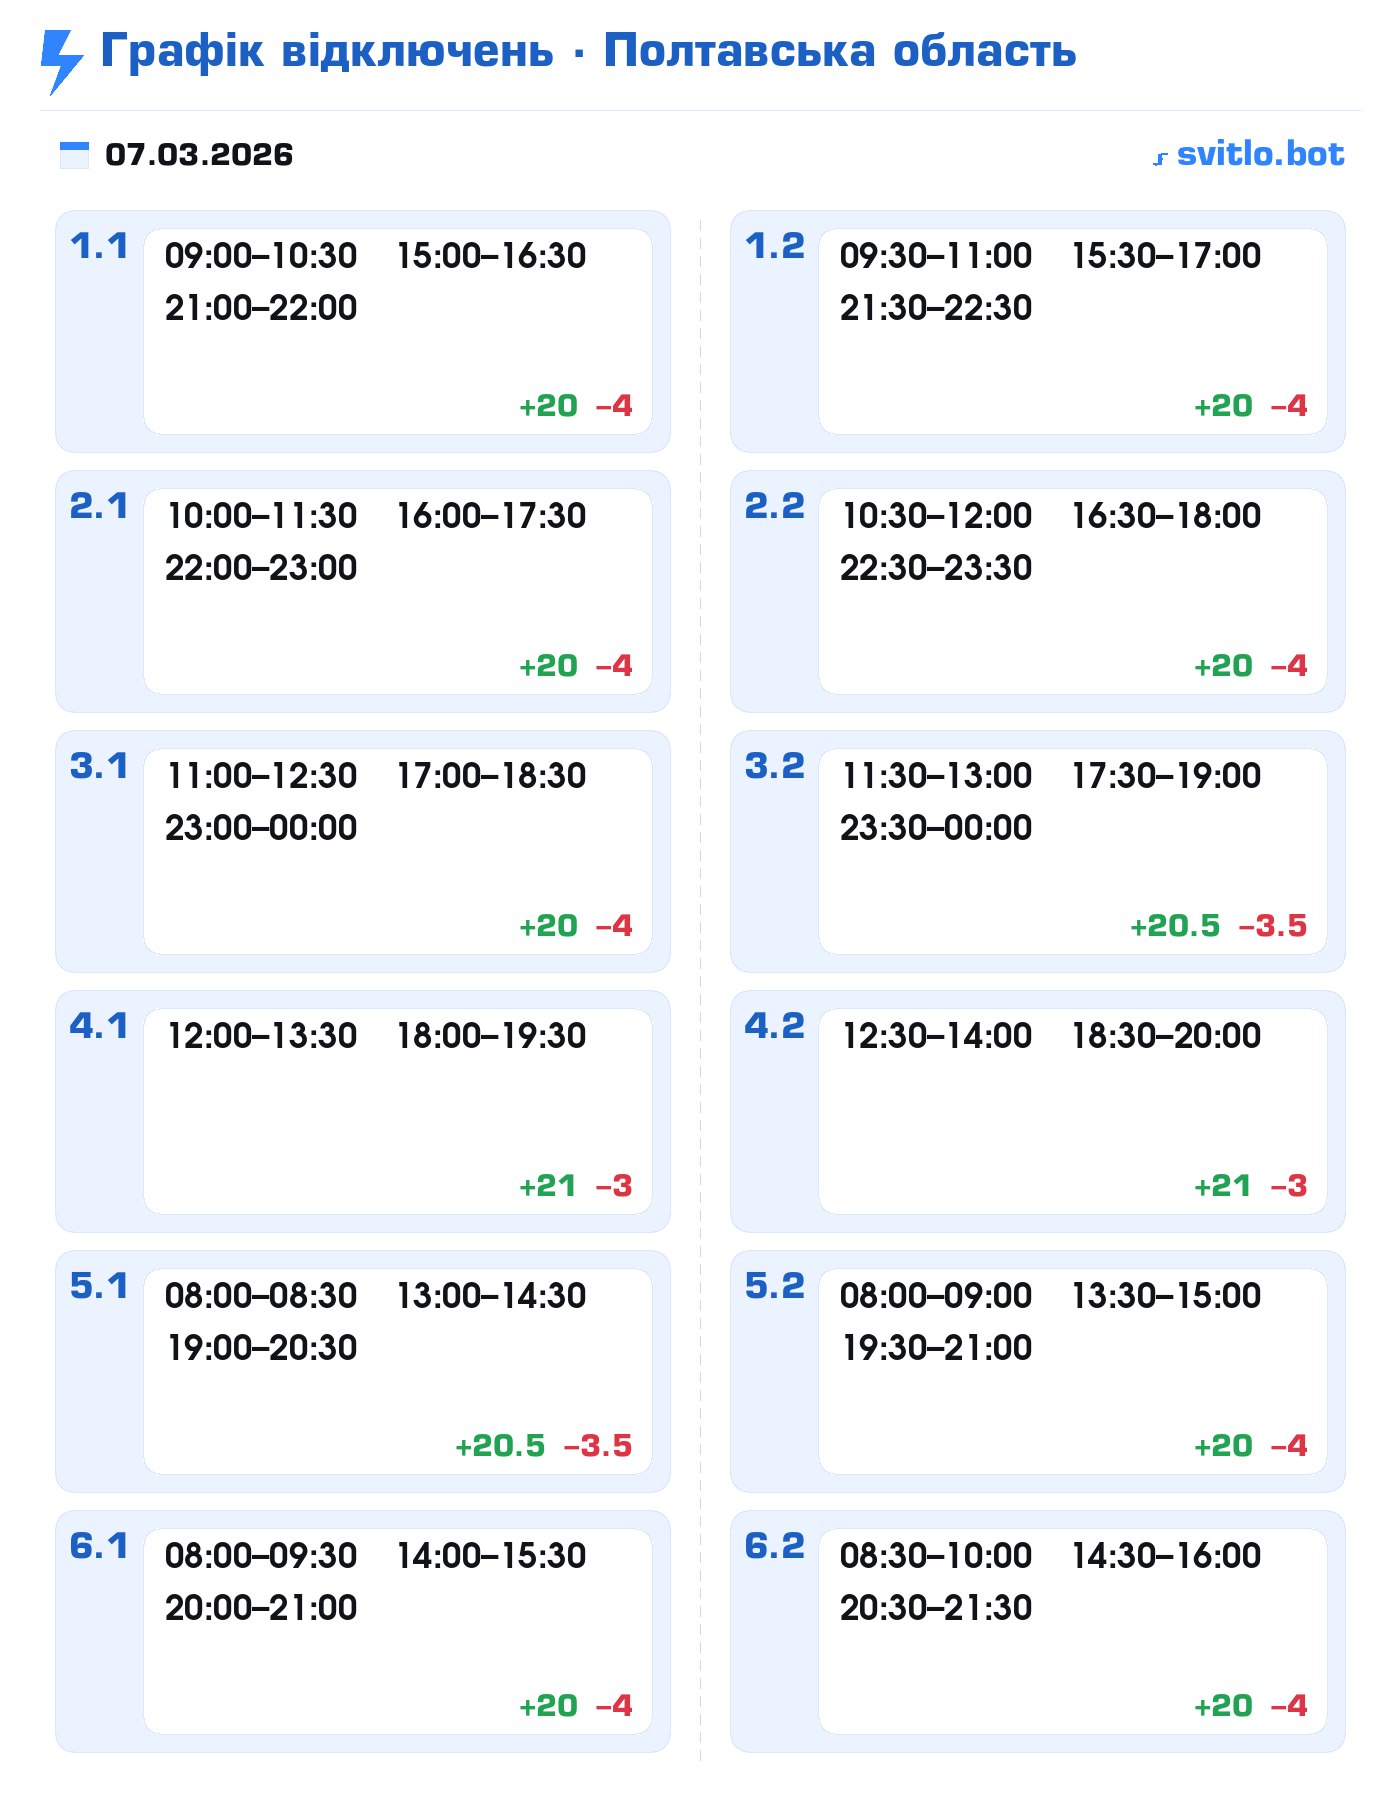Image resolution: width=1400 pixels, height=1800 pixels.
Task: Click the 09:00–10:30 slot in group 1.1
Action: [261, 256]
